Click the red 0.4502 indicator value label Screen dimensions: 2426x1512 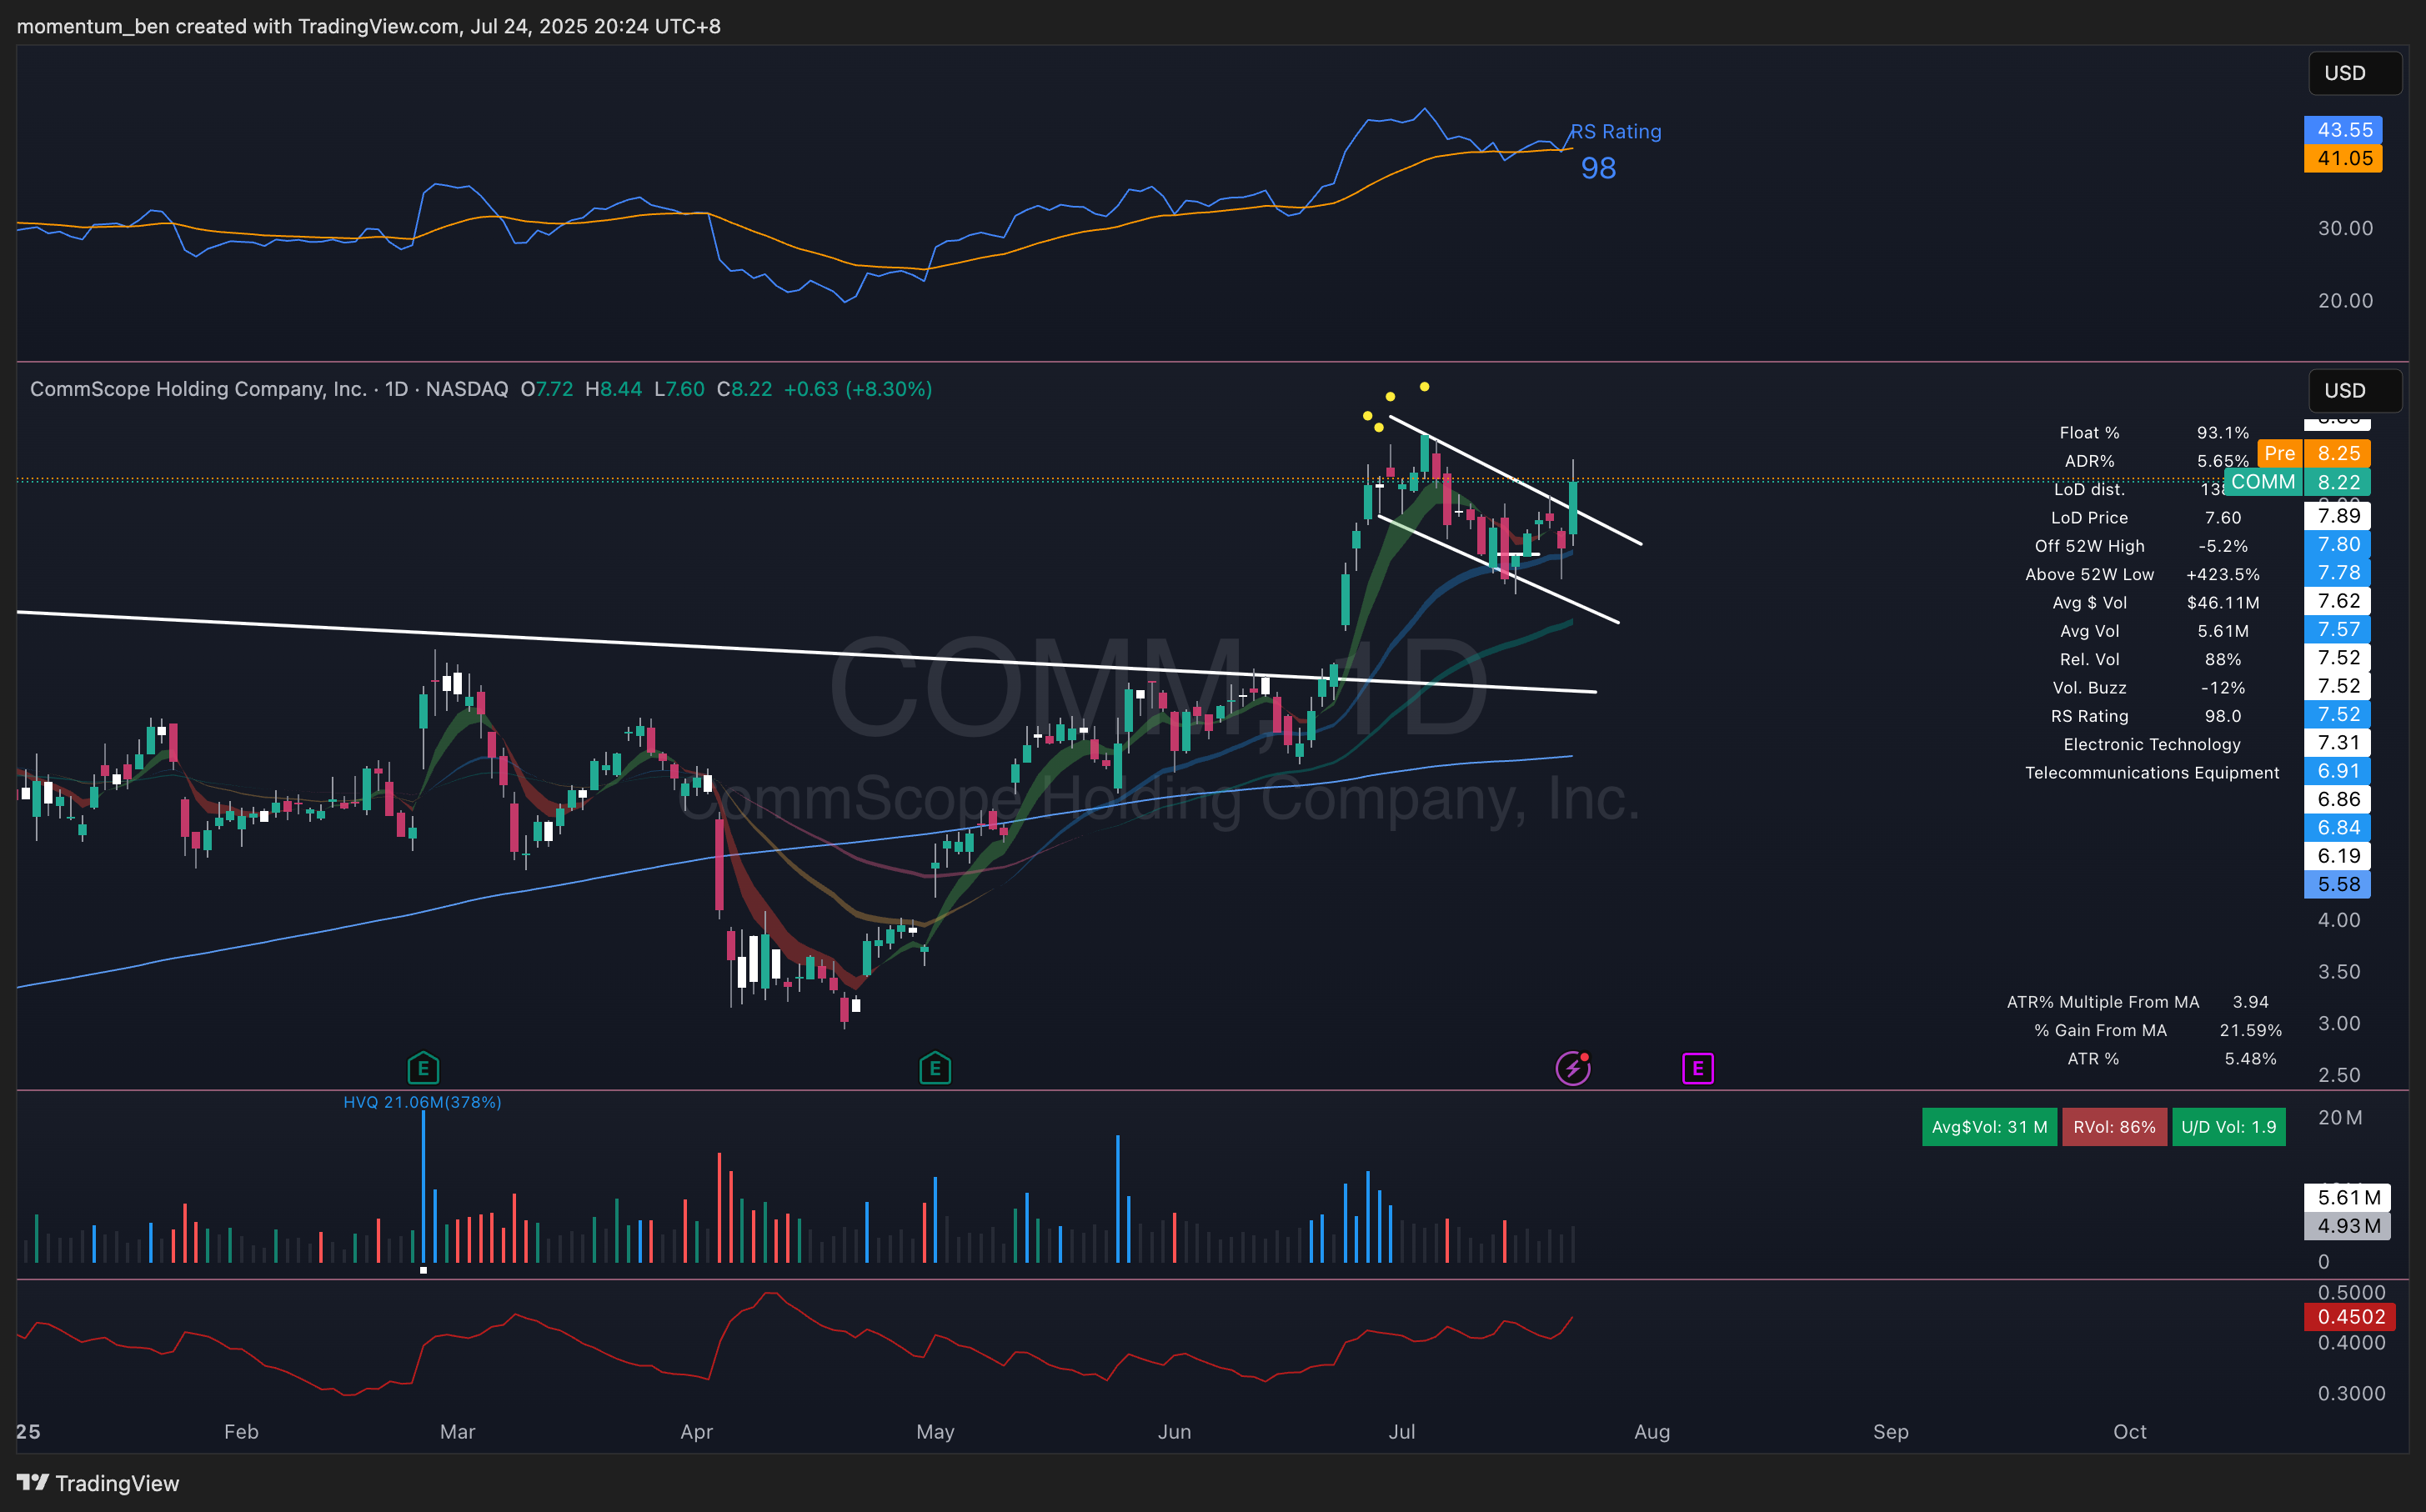(x=2349, y=1317)
